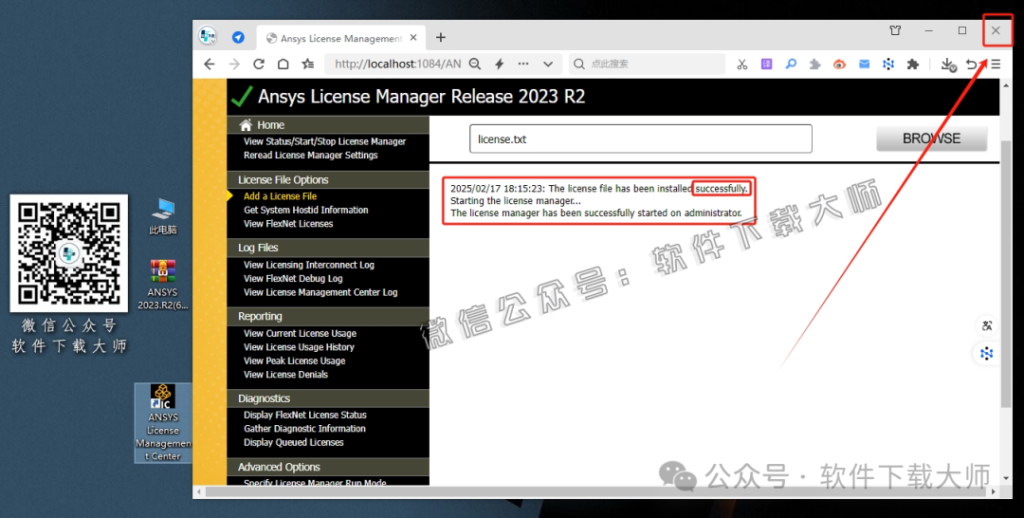Image resolution: width=1024 pixels, height=518 pixels.
Task: Click the Diagnostics section header
Action: [x=328, y=398]
